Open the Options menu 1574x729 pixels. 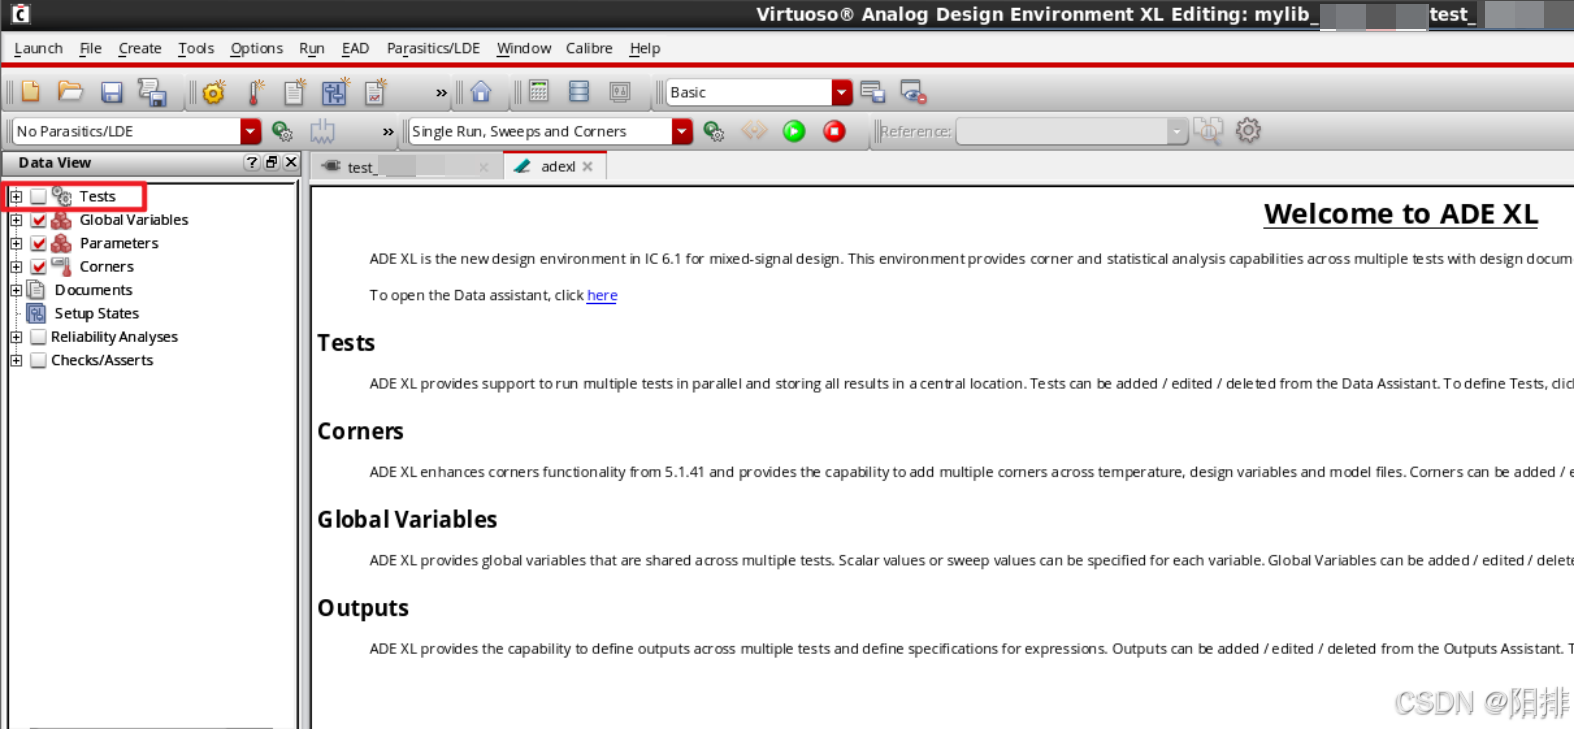coord(256,48)
